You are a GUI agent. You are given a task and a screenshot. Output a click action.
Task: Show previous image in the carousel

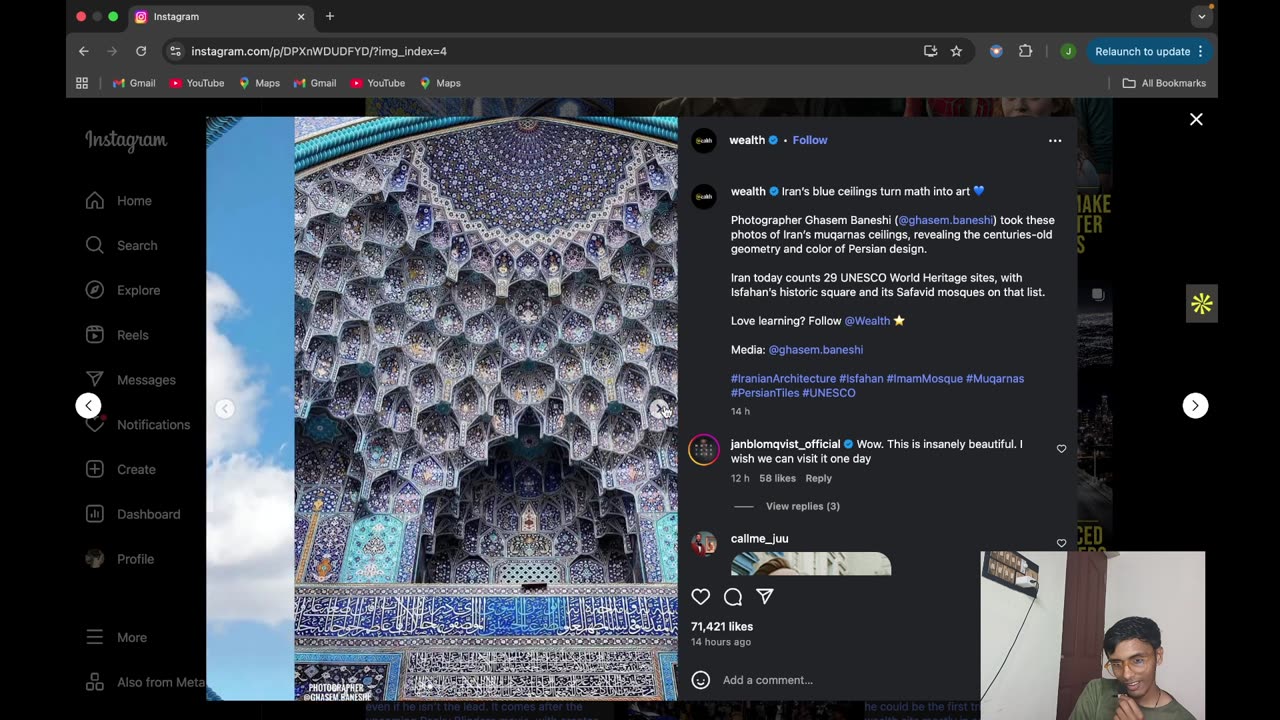click(225, 409)
